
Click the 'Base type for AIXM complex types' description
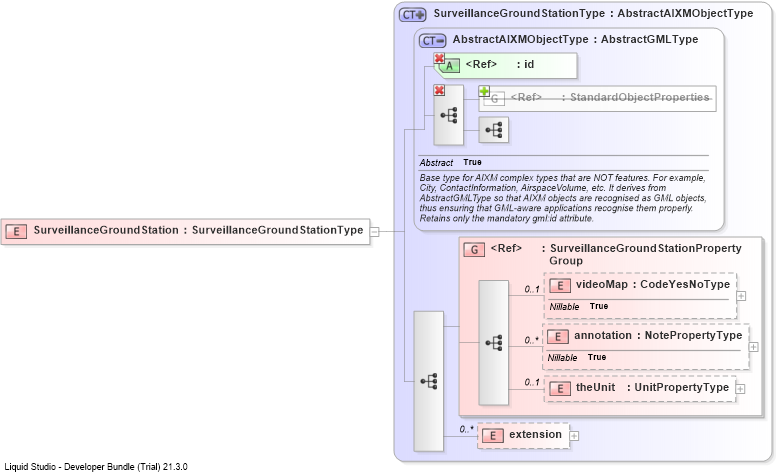563,198
